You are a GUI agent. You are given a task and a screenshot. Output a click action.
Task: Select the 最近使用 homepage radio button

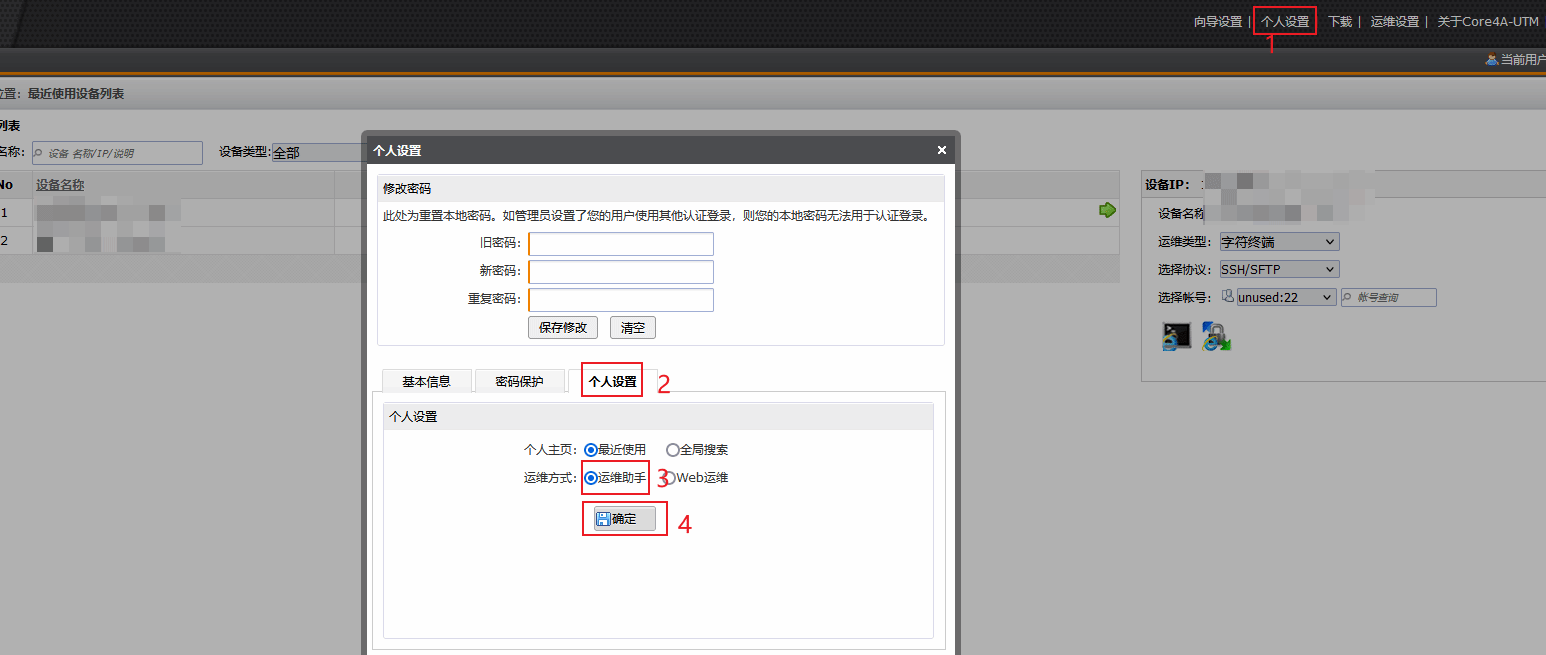(x=591, y=450)
